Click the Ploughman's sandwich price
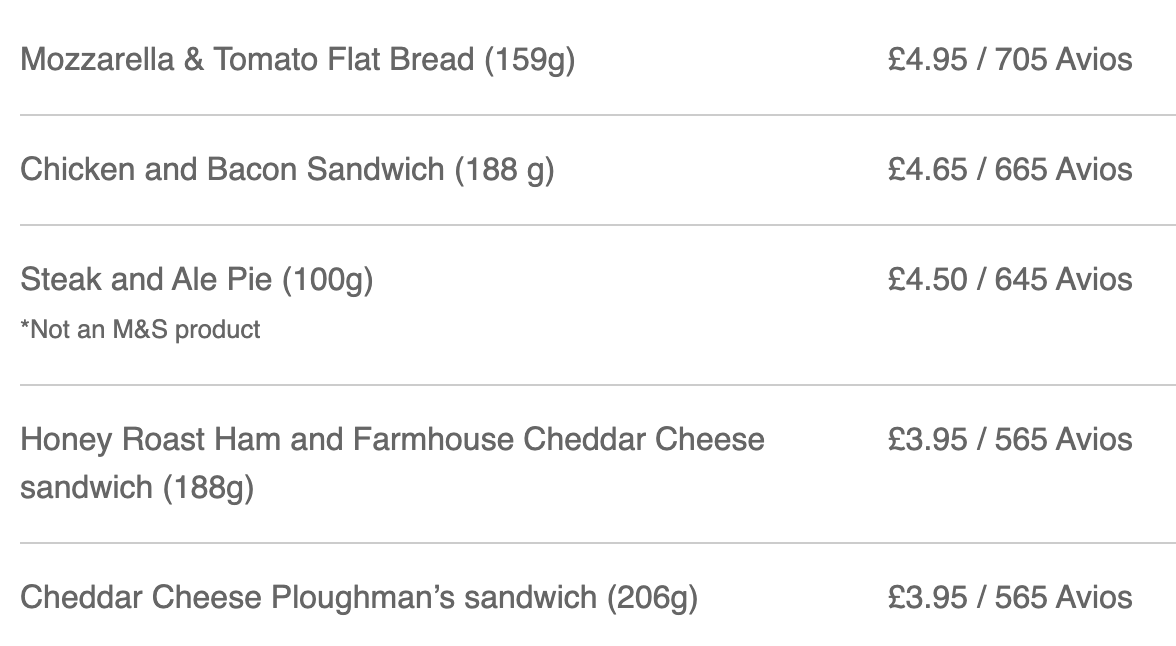The image size is (1176, 646). pyautogui.click(x=1010, y=598)
